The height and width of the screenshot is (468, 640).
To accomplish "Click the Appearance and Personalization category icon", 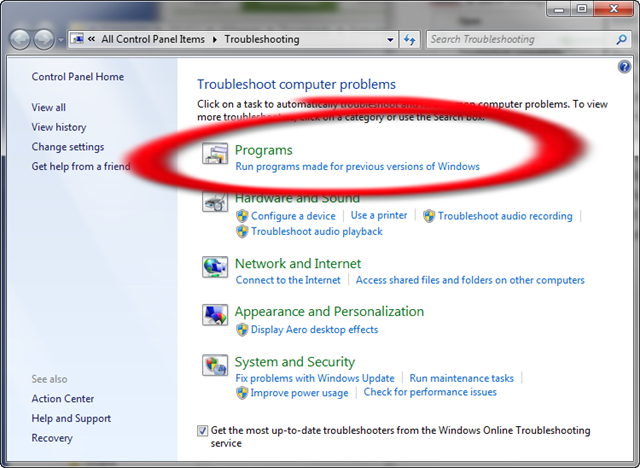I will coord(215,315).
